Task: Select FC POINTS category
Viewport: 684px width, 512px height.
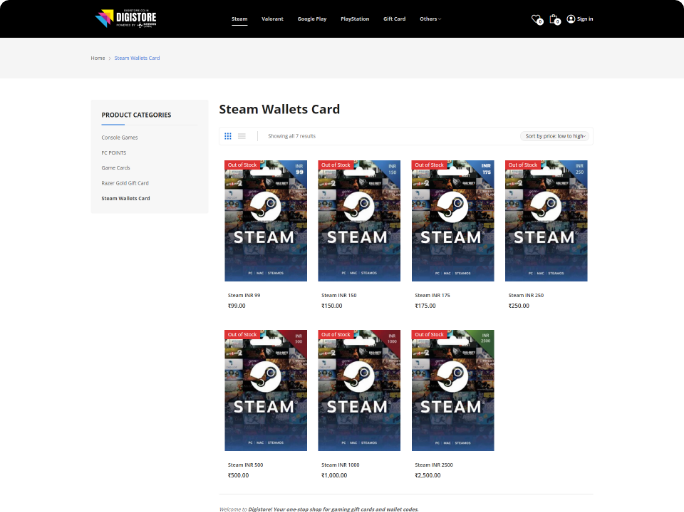Action: [114, 153]
